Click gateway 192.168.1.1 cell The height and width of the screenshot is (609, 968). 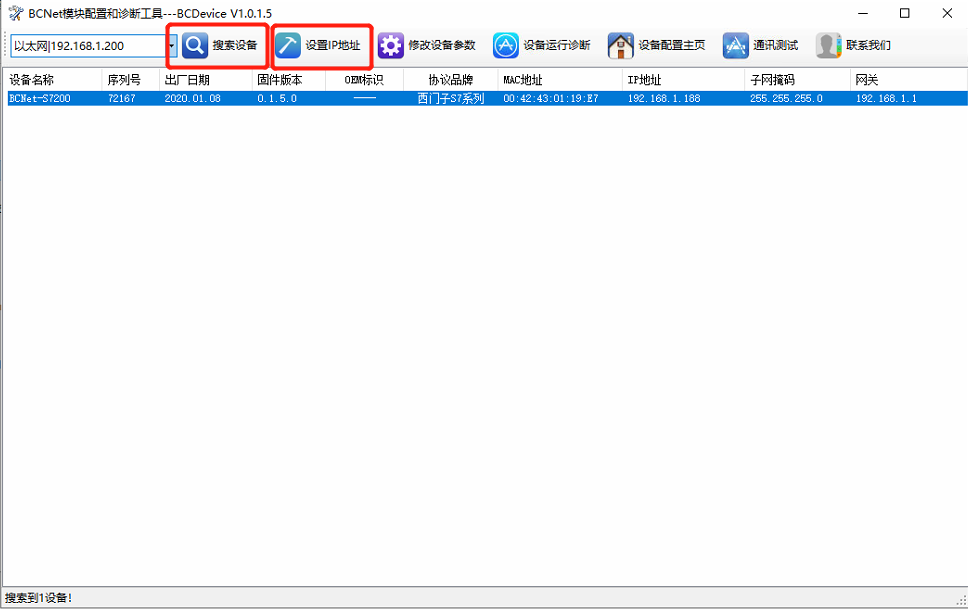(887, 98)
